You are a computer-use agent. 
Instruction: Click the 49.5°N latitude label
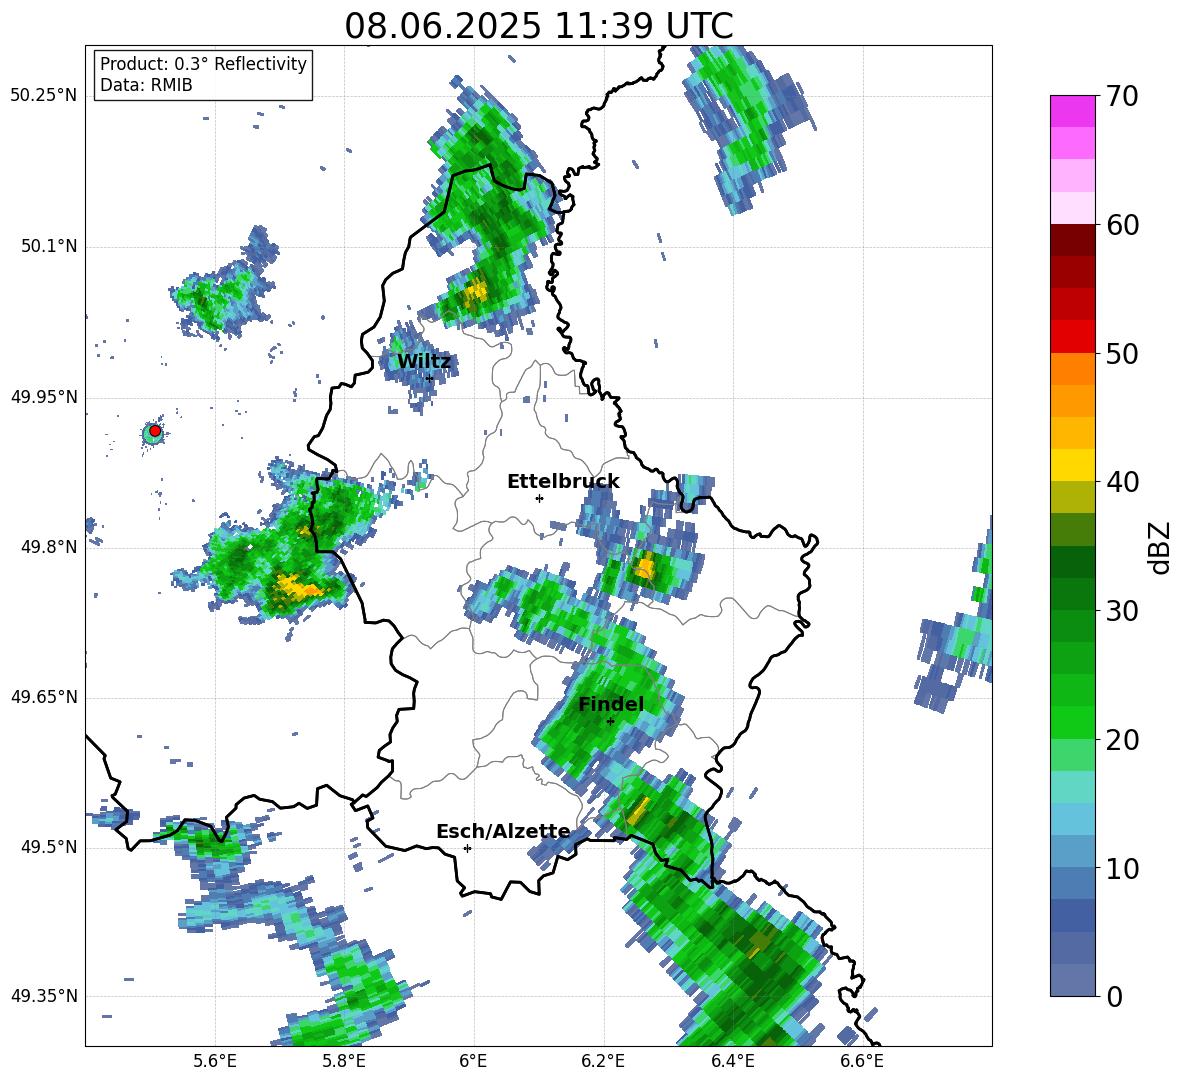[48, 847]
